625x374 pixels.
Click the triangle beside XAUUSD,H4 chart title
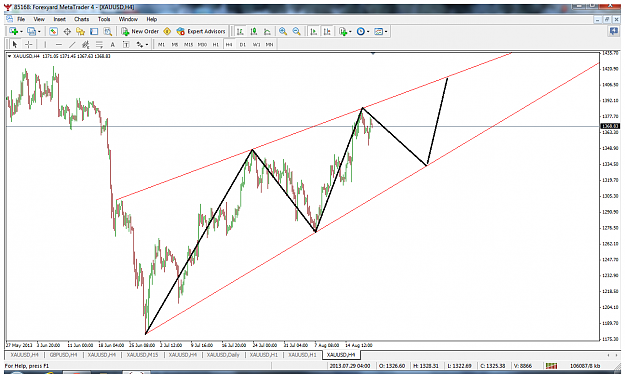tap(9, 56)
